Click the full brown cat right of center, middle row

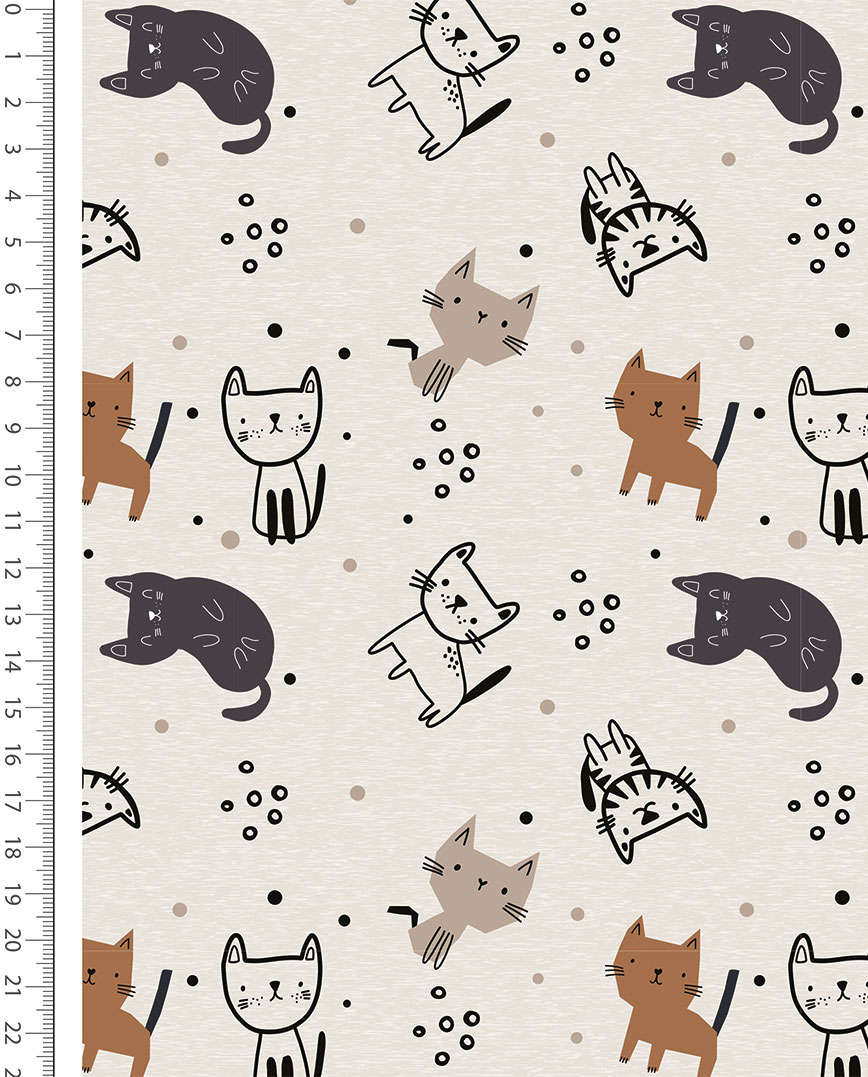[x=665, y=430]
